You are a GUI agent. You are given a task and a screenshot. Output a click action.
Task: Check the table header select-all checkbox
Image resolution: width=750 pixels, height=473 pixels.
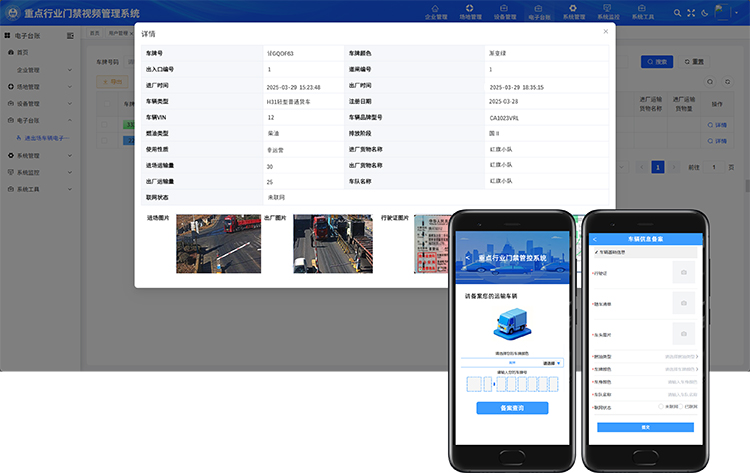click(105, 103)
